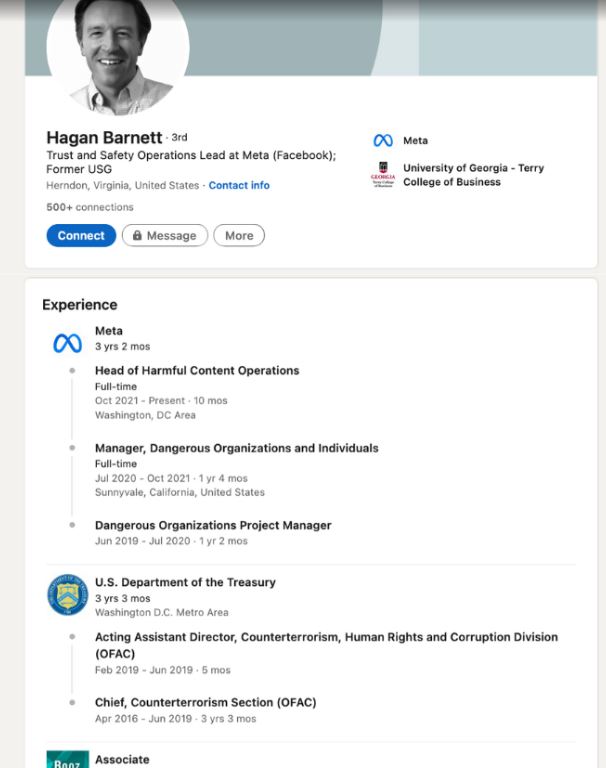Image resolution: width=606 pixels, height=768 pixels.
Task: Open the Contact info link
Action: (x=239, y=185)
